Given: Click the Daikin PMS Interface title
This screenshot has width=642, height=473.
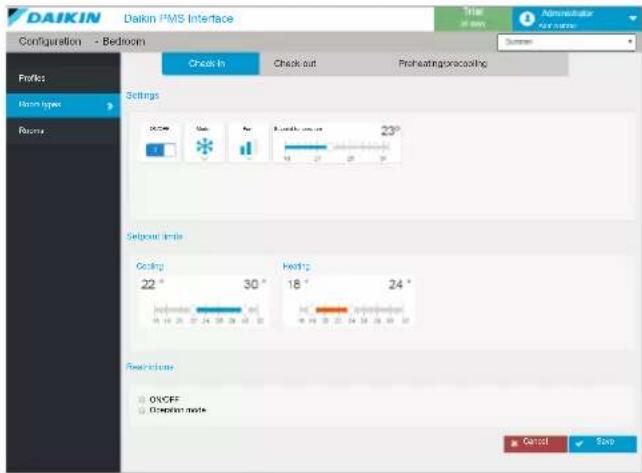Looking at the screenshot, I should [x=179, y=19].
